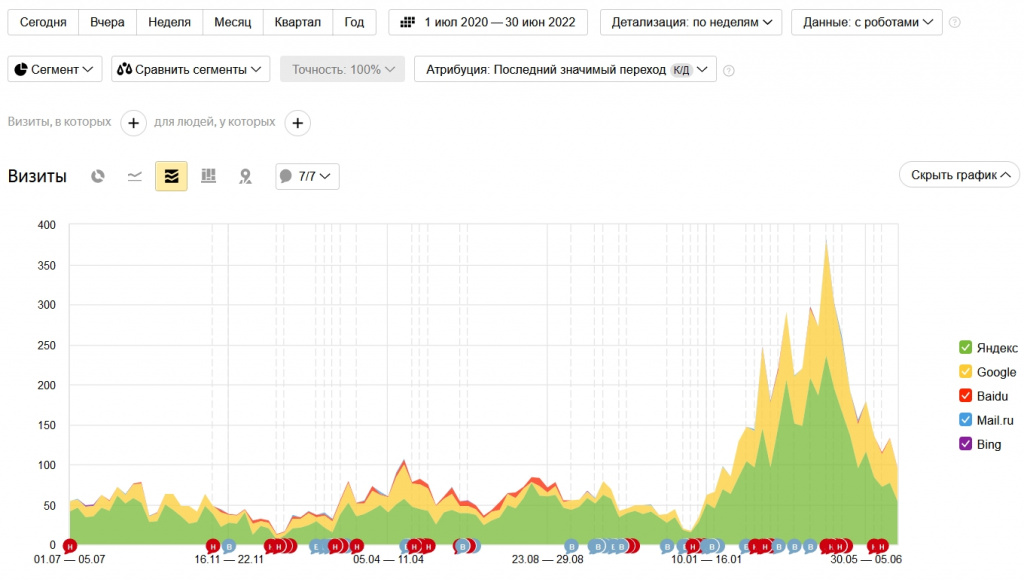The image size is (1024, 582).
Task: Open the Данные: с роботами dropdown
Action: (867, 22)
